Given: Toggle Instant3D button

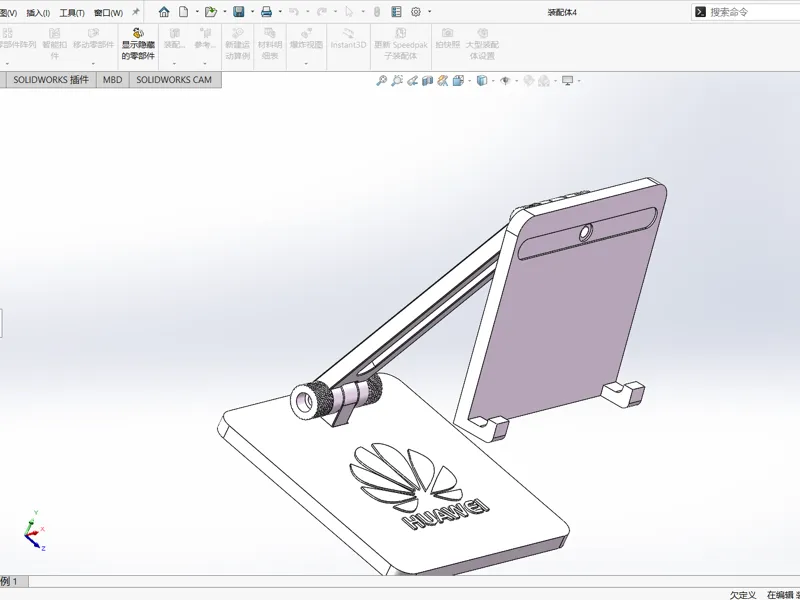Looking at the screenshot, I should pyautogui.click(x=348, y=39).
